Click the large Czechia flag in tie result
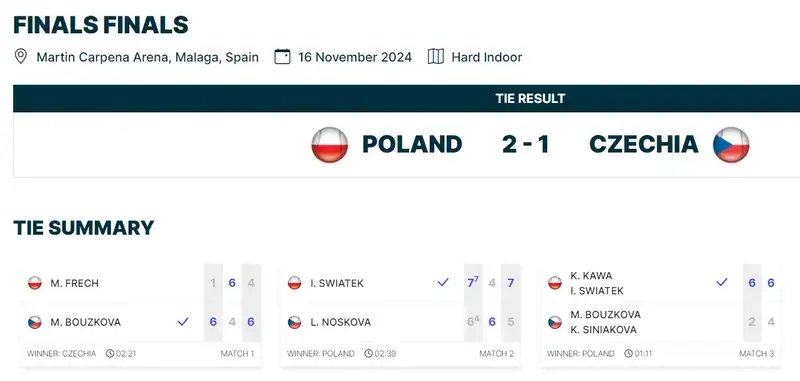The image size is (800, 381). point(731,145)
